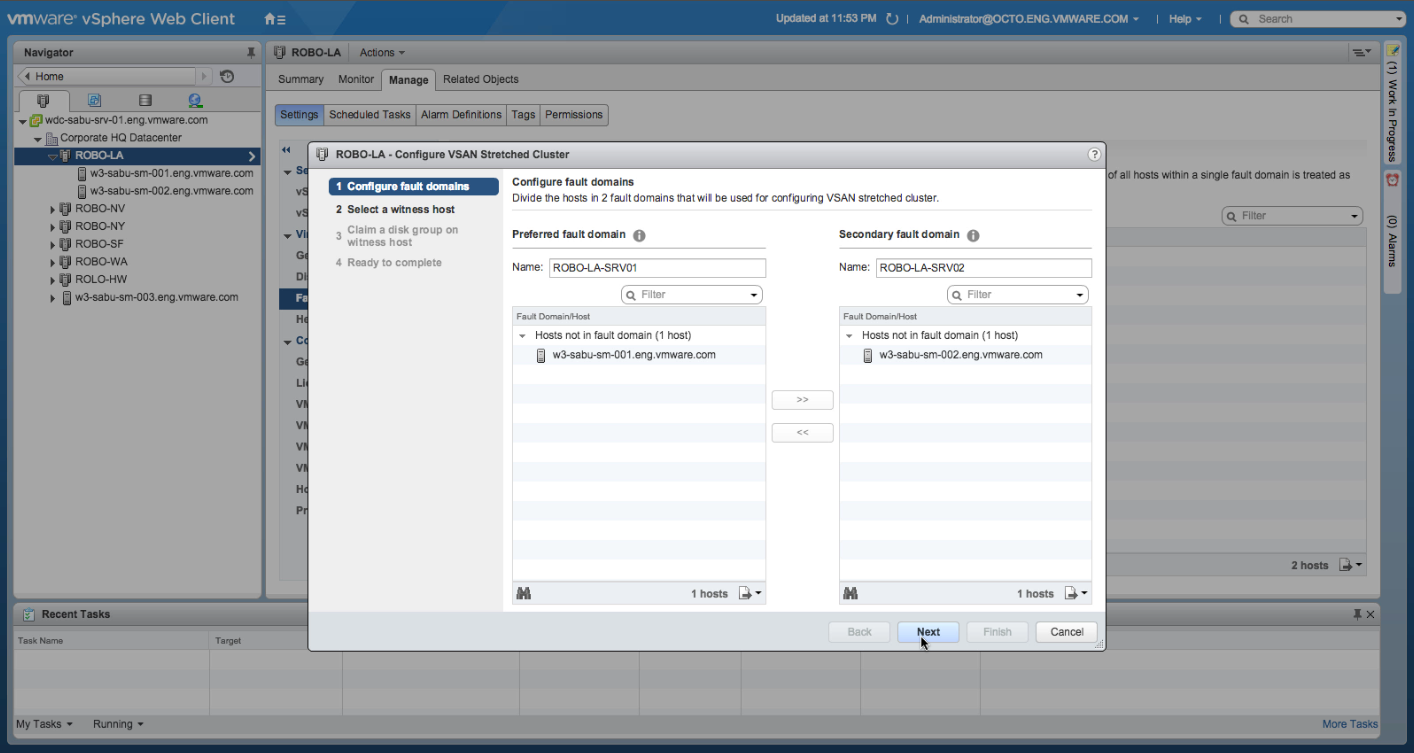Click the Preferred fault domain name field
Viewport: 1414px width, 753px height.
tap(657, 268)
